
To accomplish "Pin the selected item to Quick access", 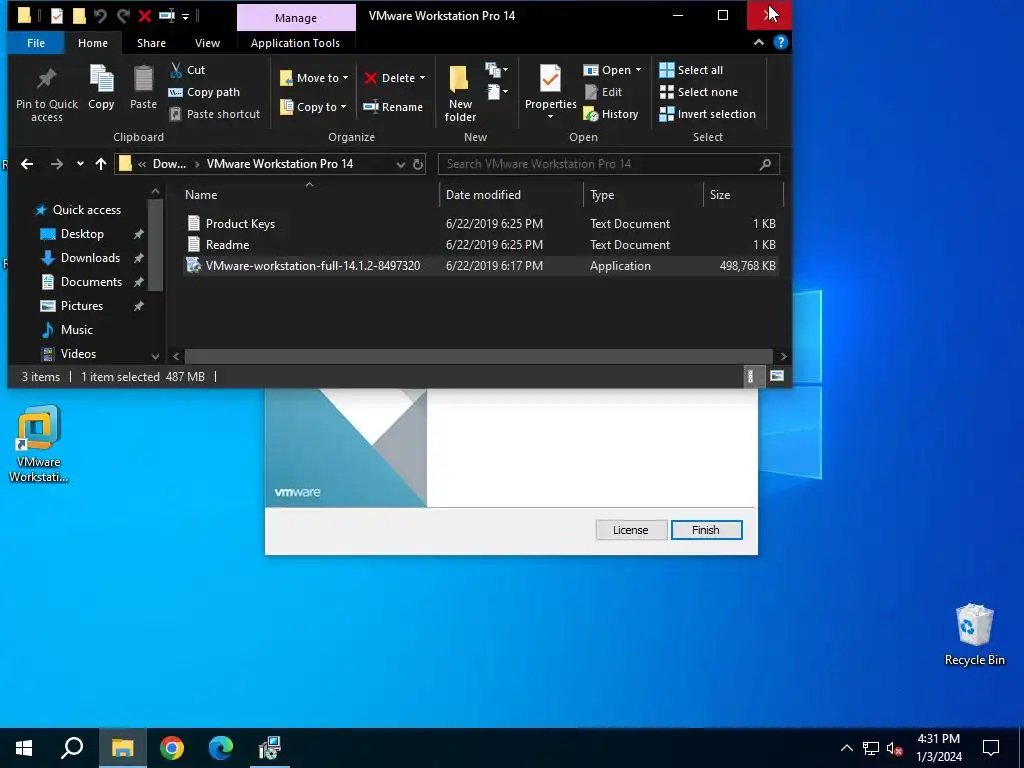I will point(46,94).
